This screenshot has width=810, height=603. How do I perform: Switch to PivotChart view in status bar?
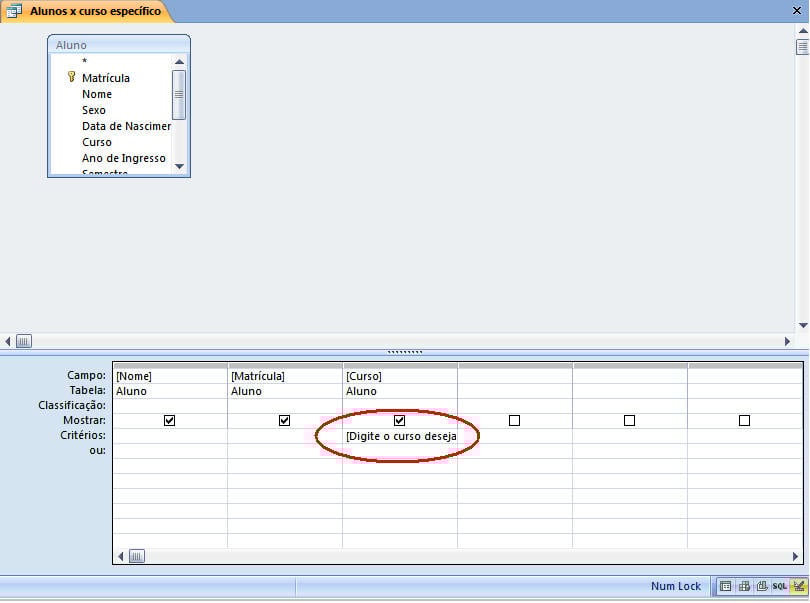(762, 586)
